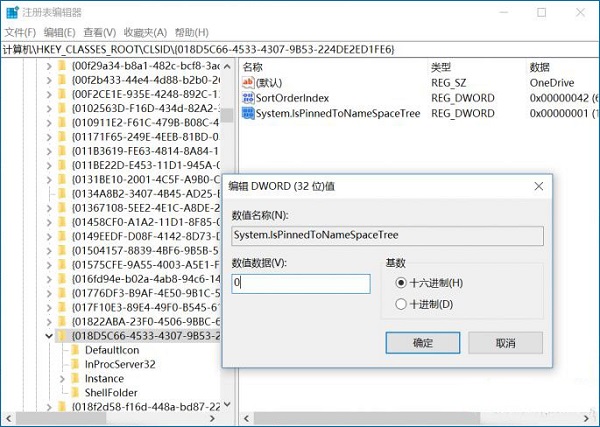Expand the {011B3619-FE63-4814 key
Viewport: 600px width, 427px height.
tap(49, 151)
